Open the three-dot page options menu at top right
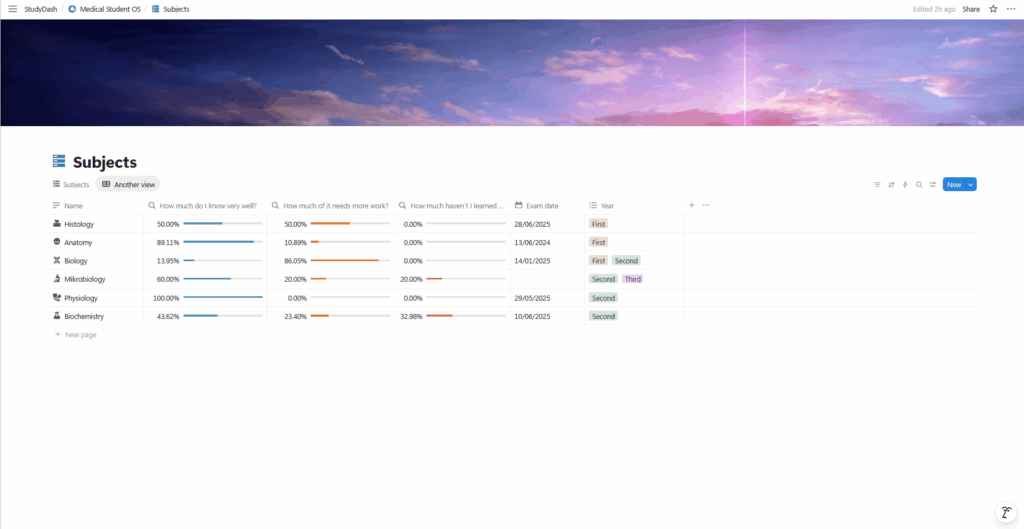The image size is (1024, 529). pos(1010,9)
